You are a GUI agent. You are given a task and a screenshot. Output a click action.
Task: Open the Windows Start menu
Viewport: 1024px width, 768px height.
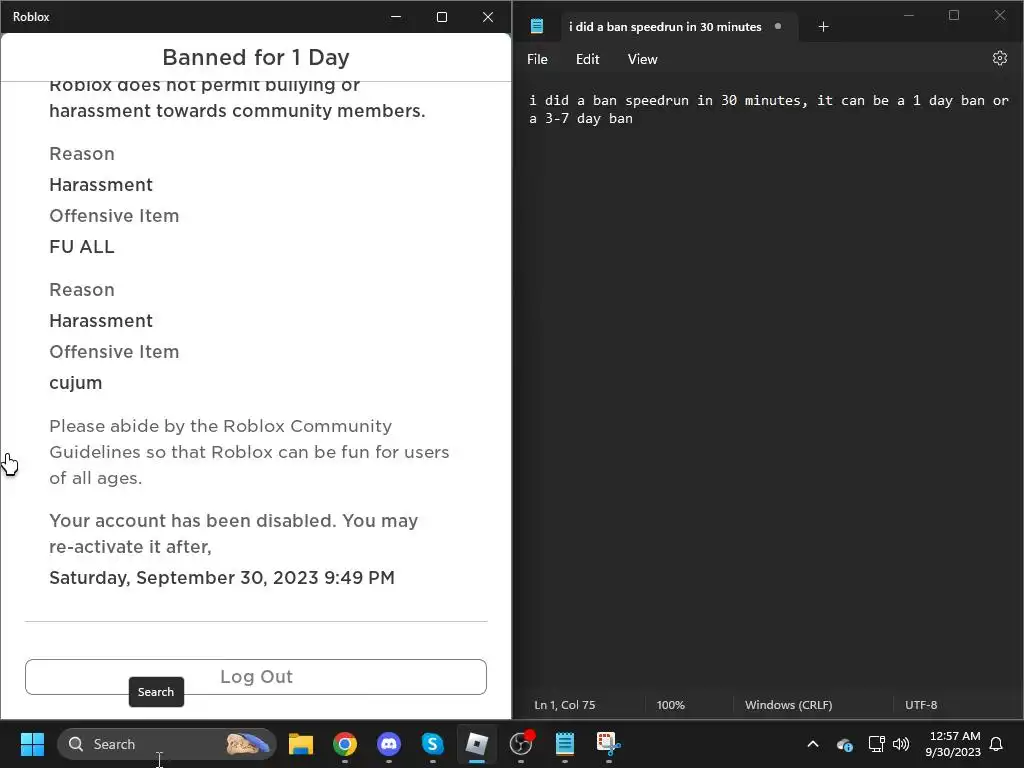click(x=32, y=744)
